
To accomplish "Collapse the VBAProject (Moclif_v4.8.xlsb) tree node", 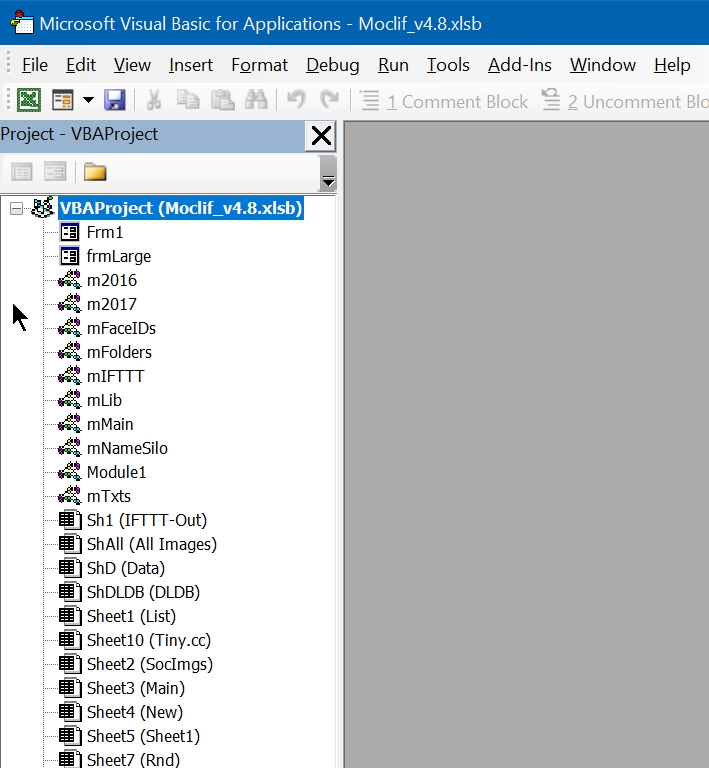I will pyautogui.click(x=16, y=208).
